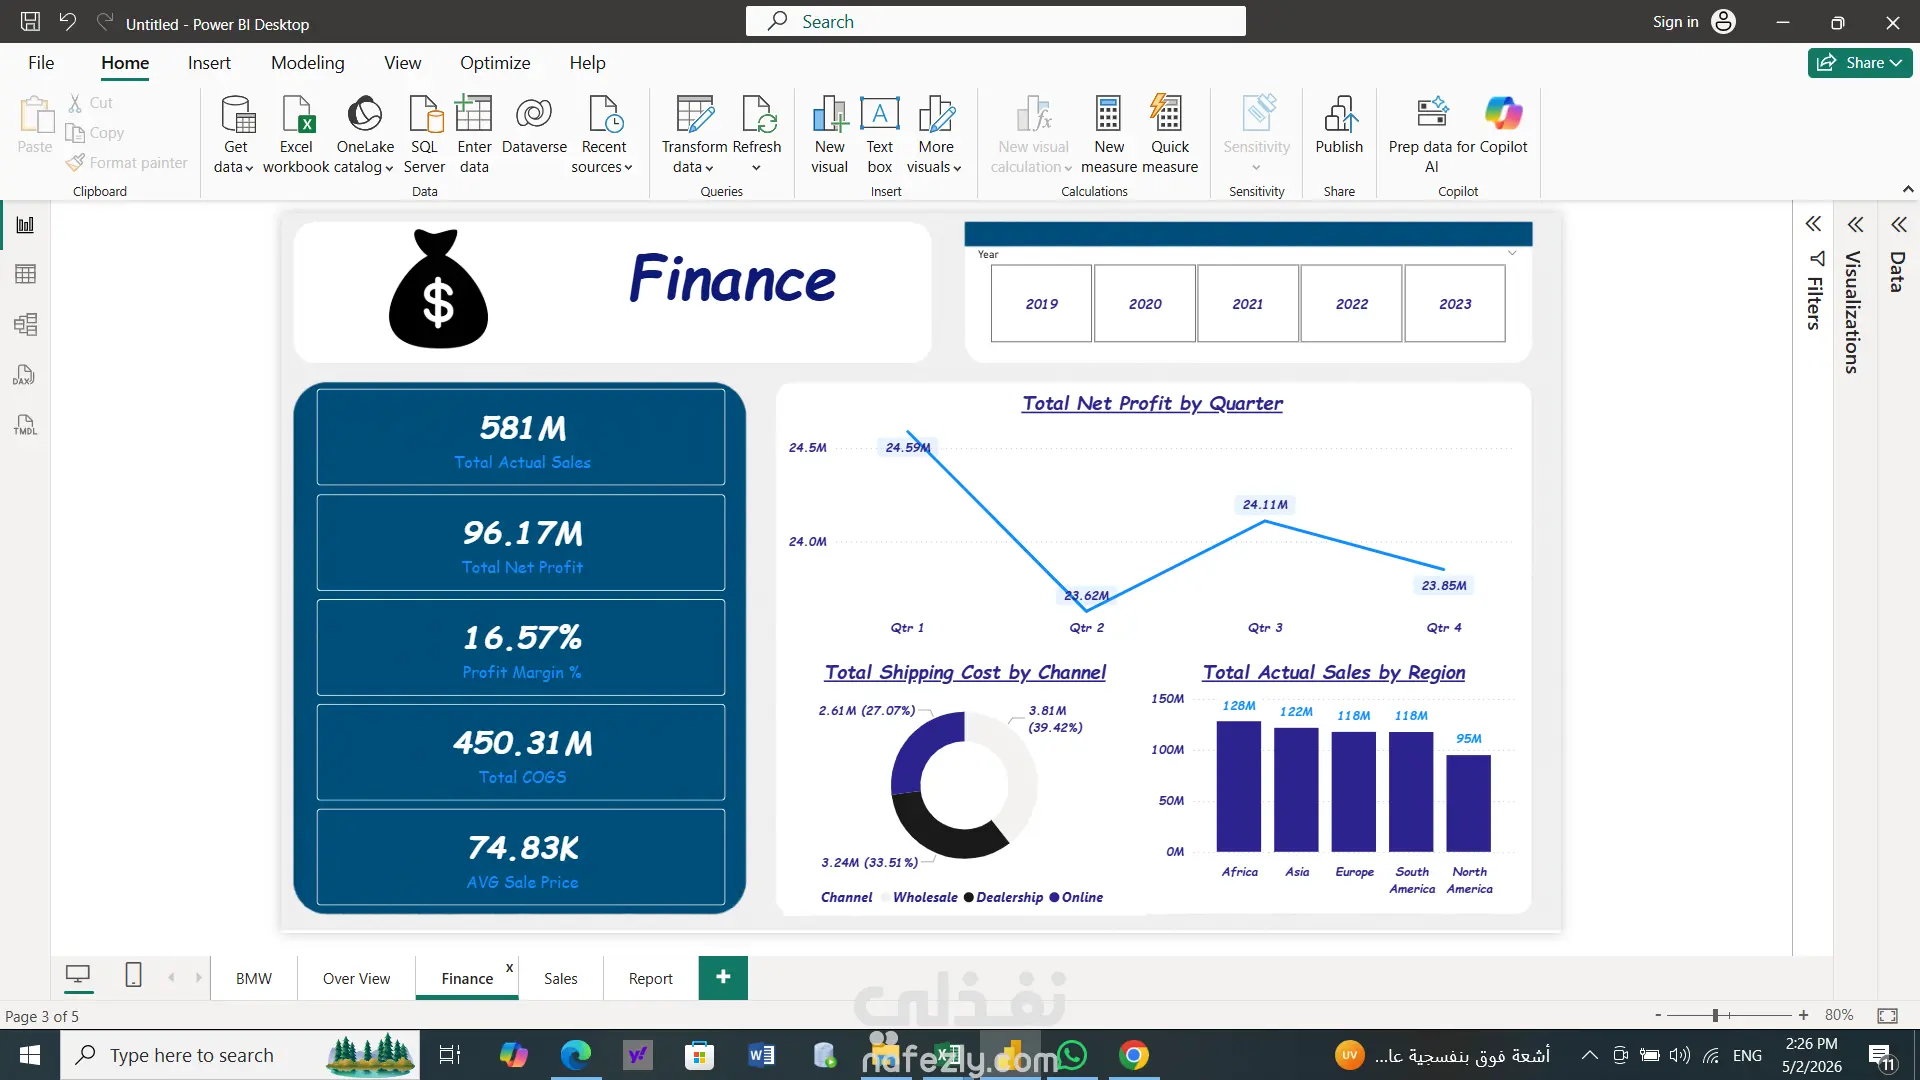The height and width of the screenshot is (1080, 1920).
Task: Adjust the zoom slider handle
Action: pos(1715,1015)
